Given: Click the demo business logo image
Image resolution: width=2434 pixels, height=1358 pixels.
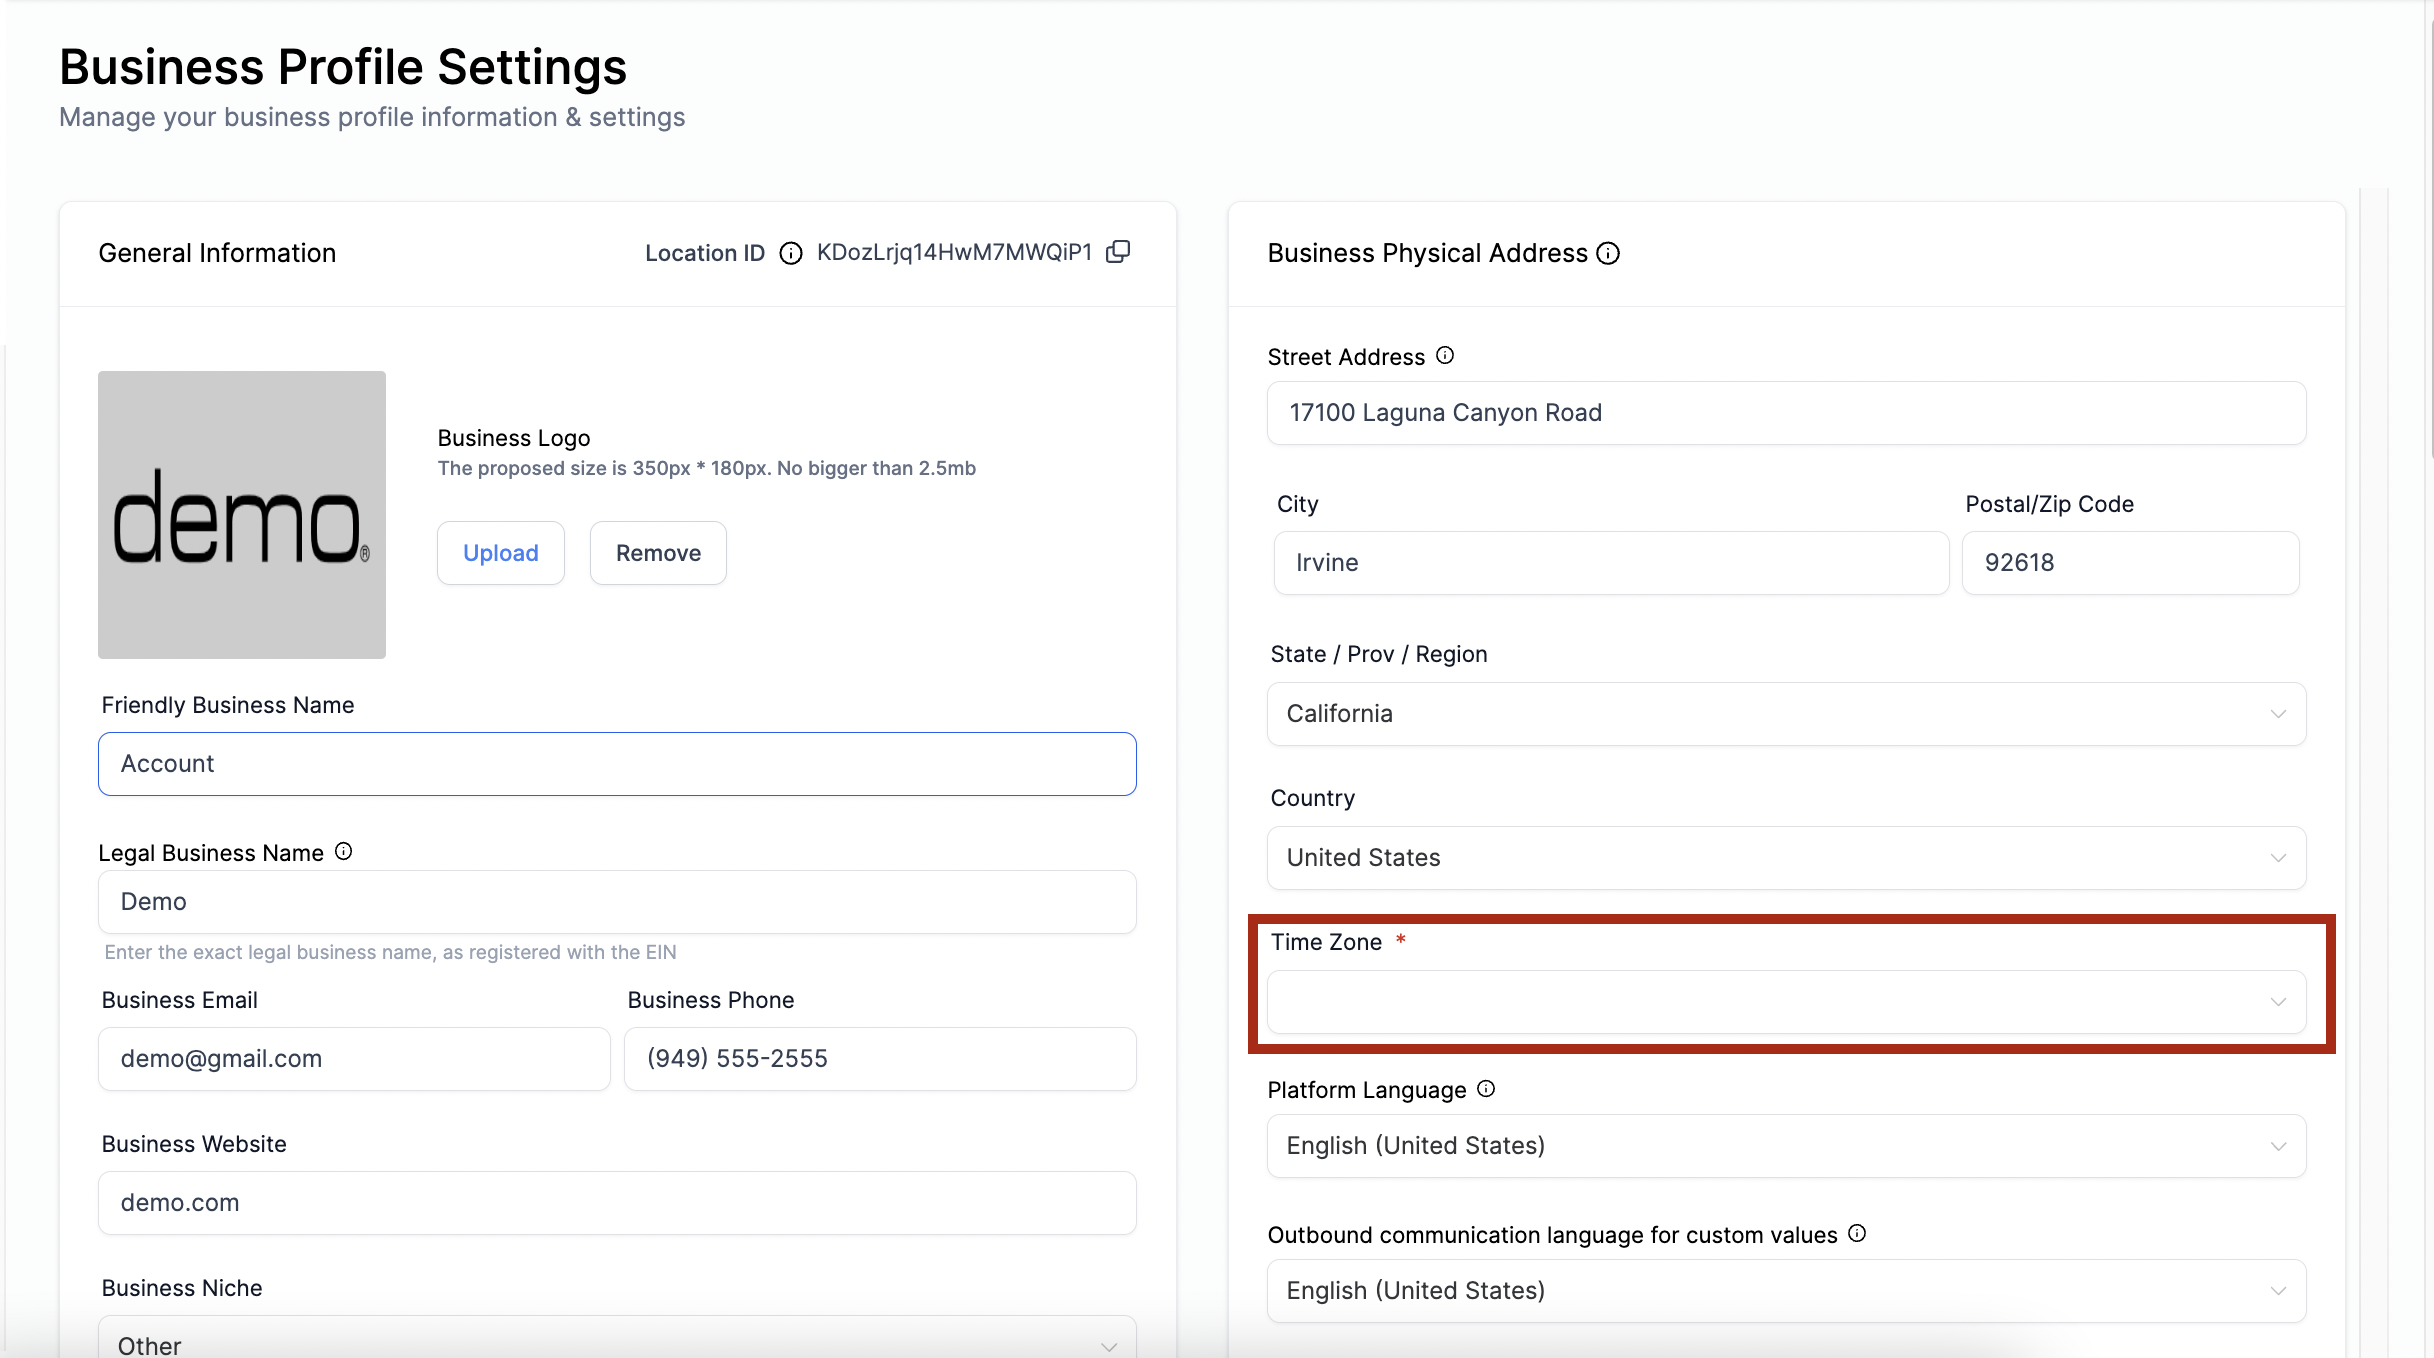Looking at the screenshot, I should [242, 515].
